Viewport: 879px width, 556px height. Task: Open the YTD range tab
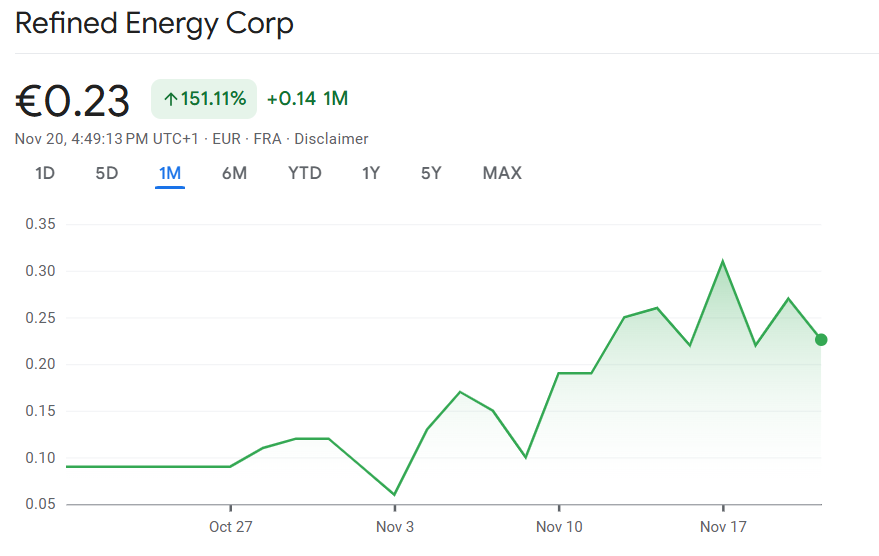(x=305, y=173)
